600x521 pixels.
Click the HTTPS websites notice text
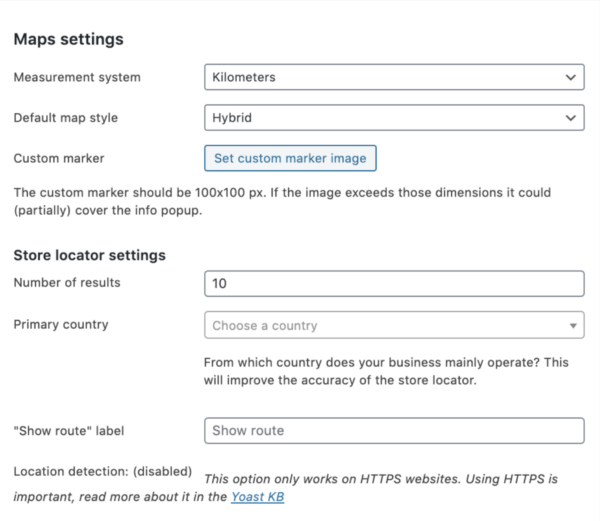click(286, 488)
